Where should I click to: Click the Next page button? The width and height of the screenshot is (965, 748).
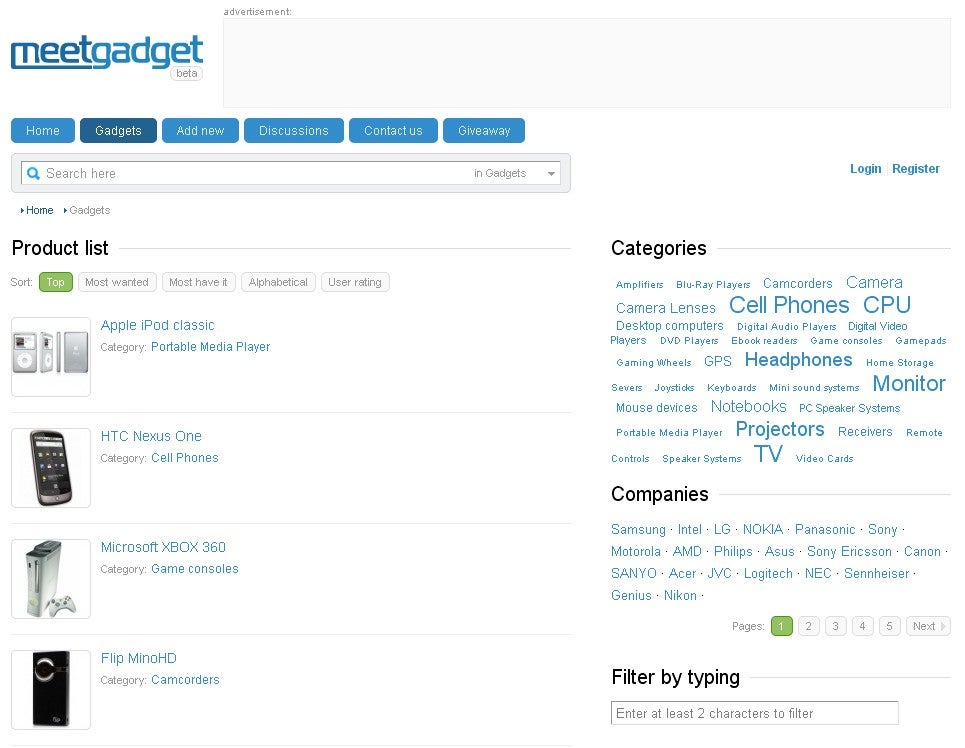click(928, 626)
